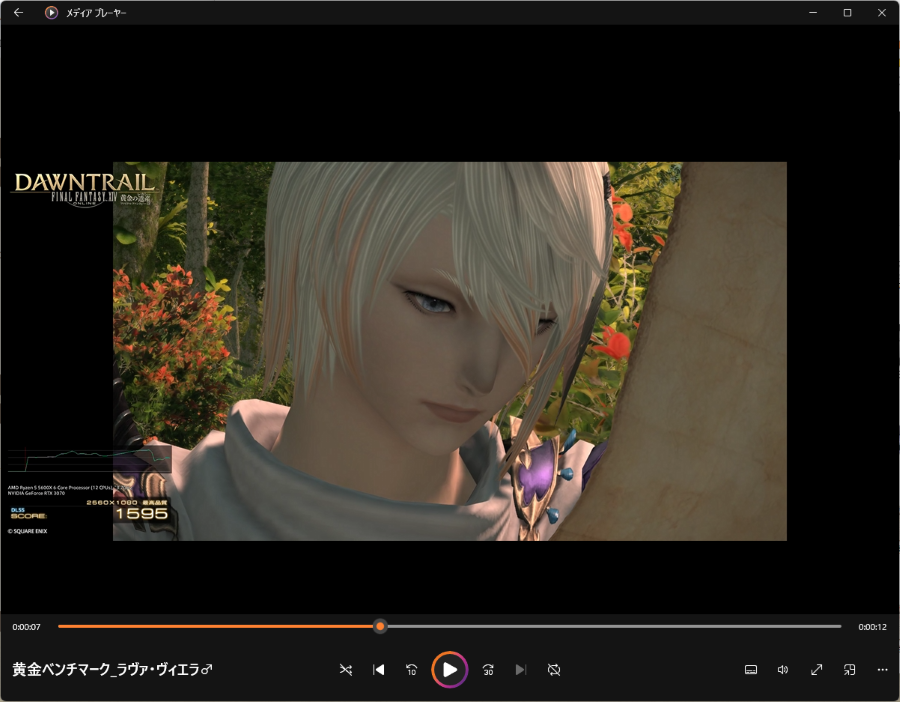The height and width of the screenshot is (702, 900).
Task: Enter full screen mode
Action: click(816, 669)
